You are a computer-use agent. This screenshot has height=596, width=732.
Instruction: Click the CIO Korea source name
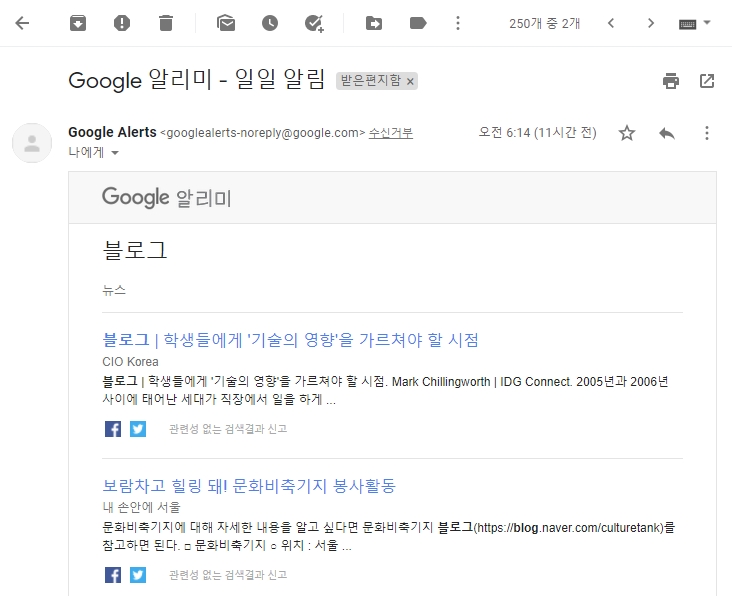130,361
